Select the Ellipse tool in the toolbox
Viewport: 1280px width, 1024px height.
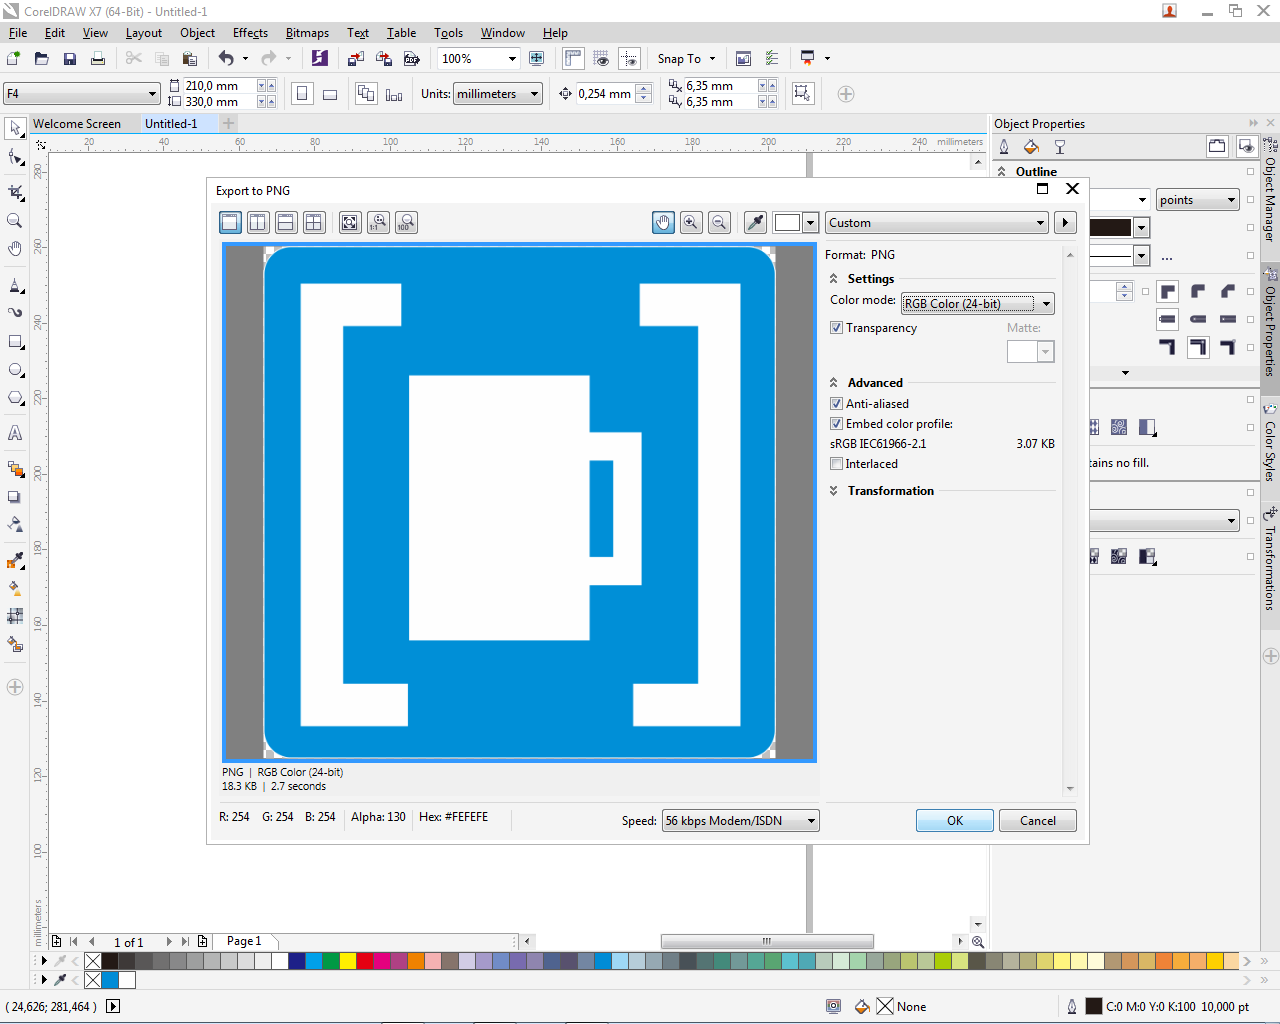pos(15,370)
